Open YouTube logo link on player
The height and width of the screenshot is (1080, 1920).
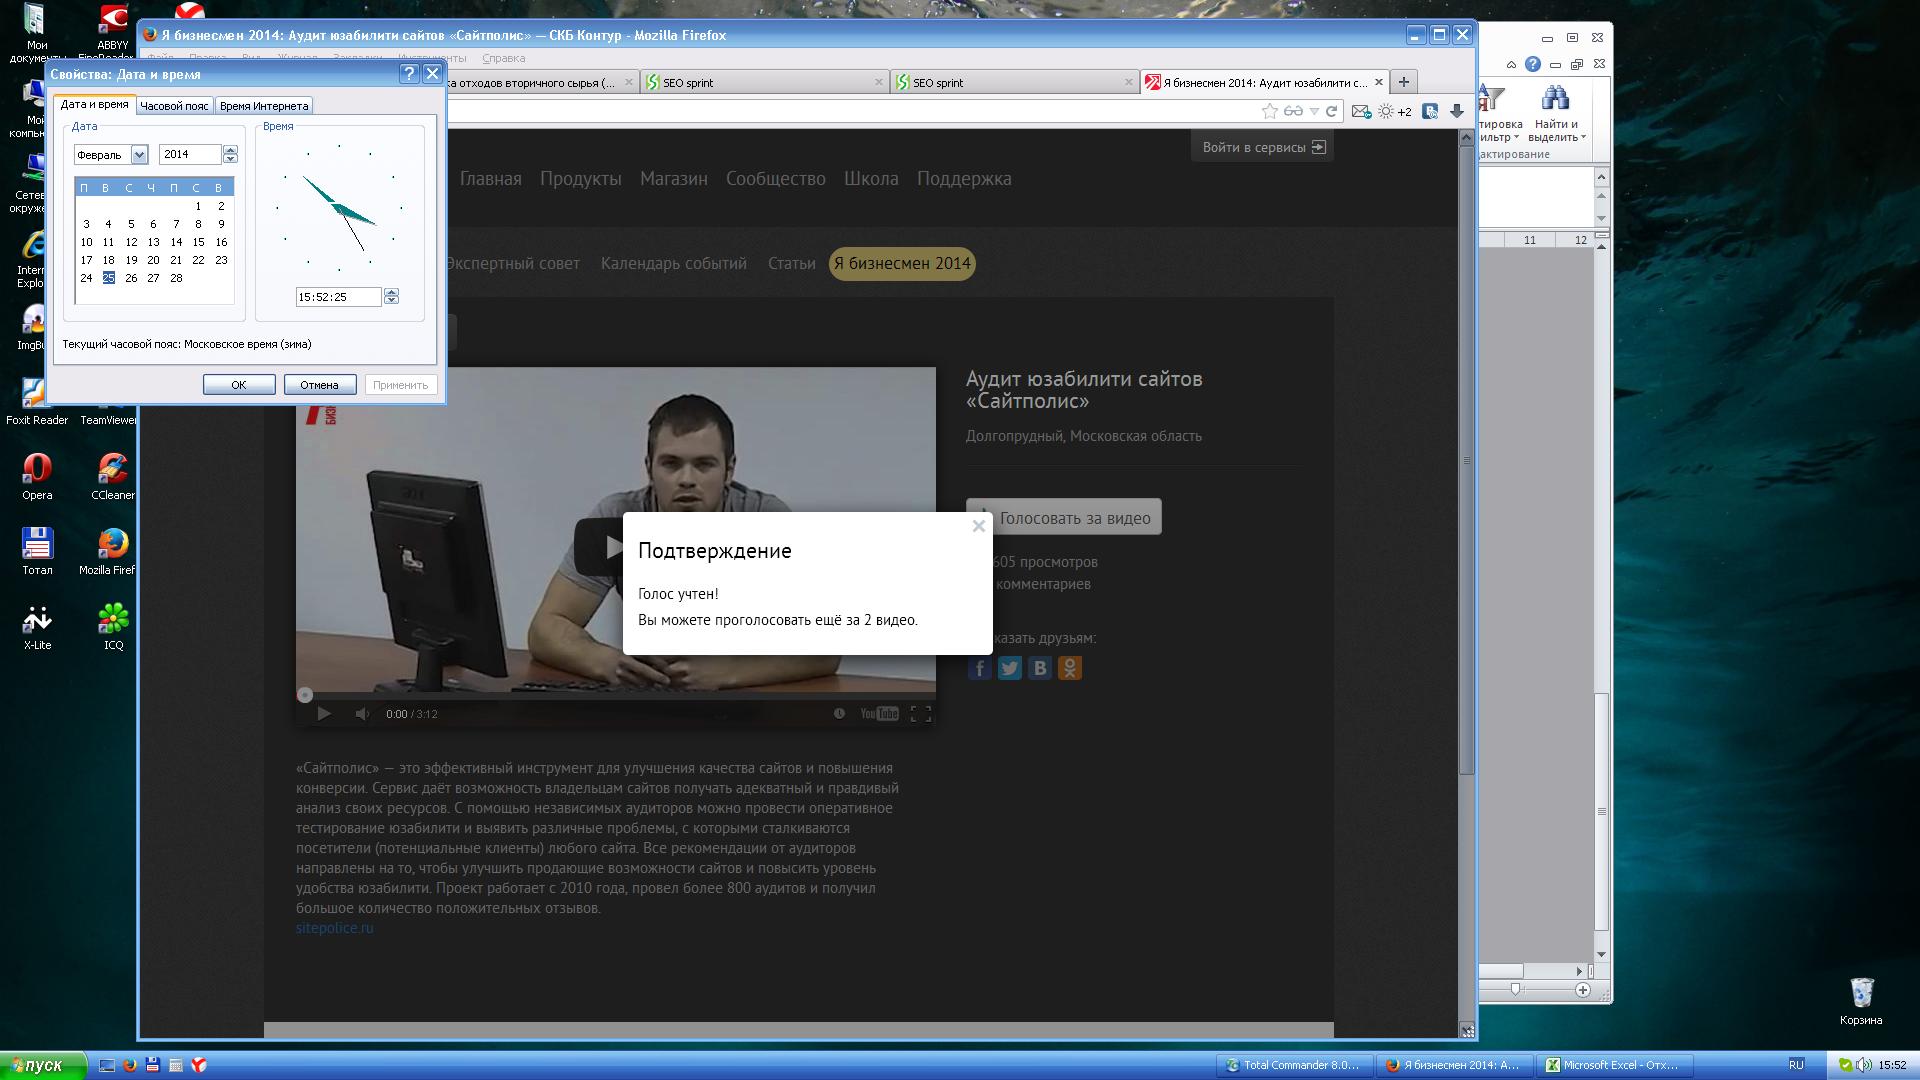pos(879,713)
